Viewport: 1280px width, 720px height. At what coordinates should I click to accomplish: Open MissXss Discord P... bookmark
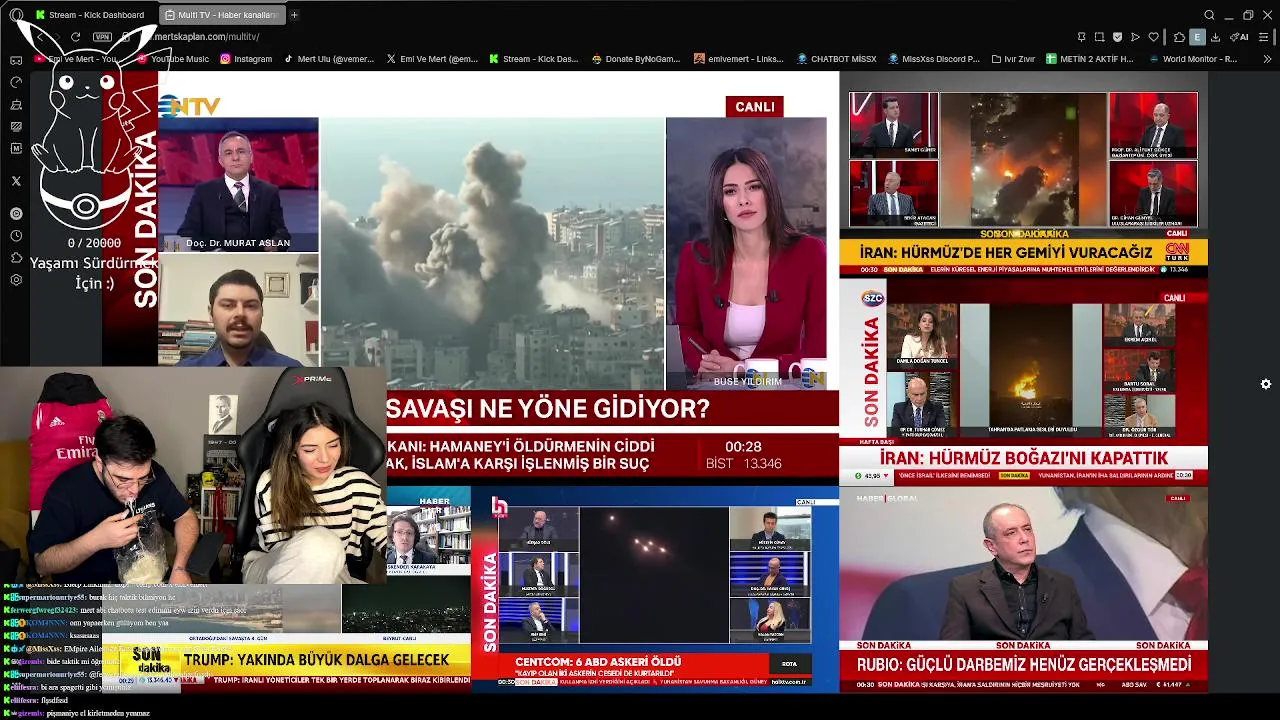pos(934,59)
